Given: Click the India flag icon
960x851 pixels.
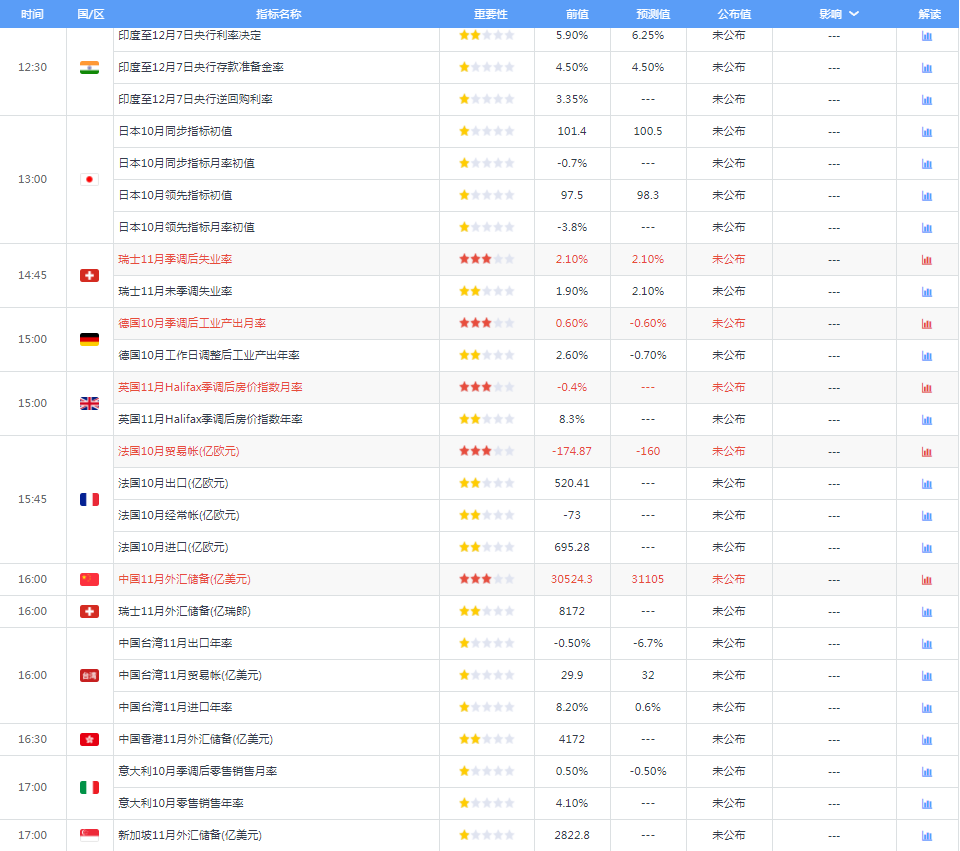Looking at the screenshot, I should pos(89,67).
